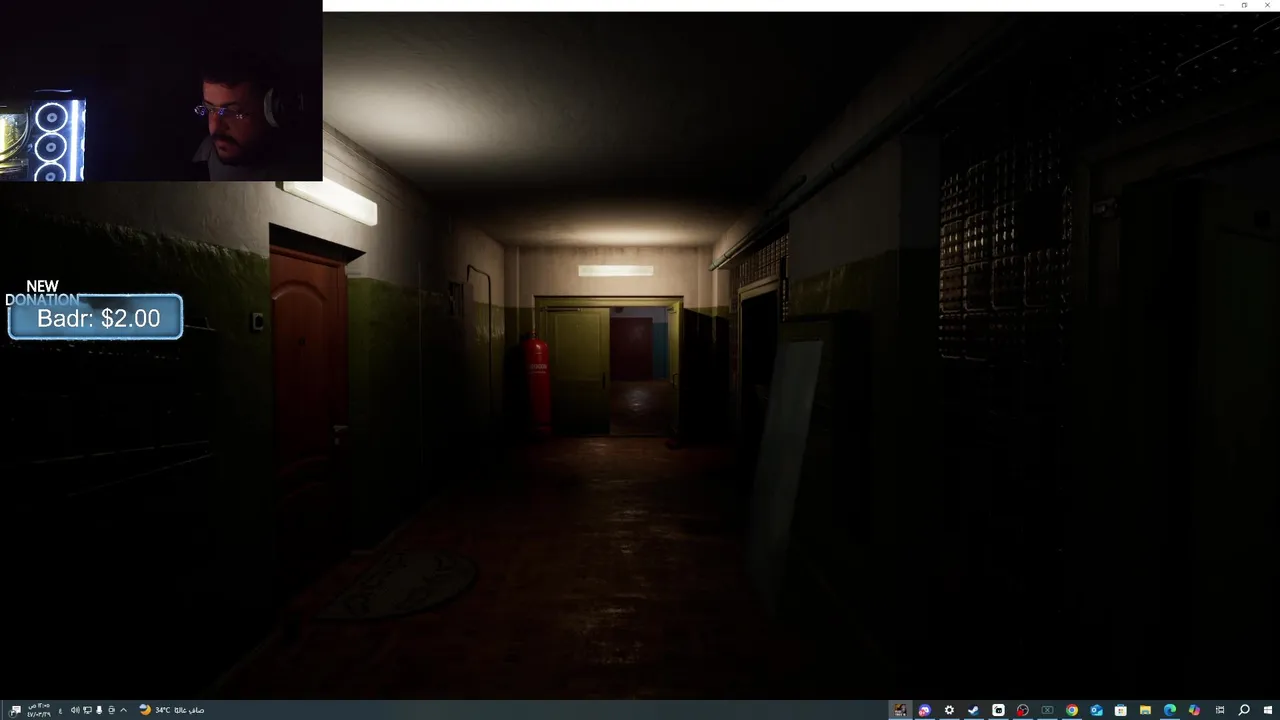Screen dimensions: 1280x720
Task: Open the taskbar clock and date
Action: (39, 710)
